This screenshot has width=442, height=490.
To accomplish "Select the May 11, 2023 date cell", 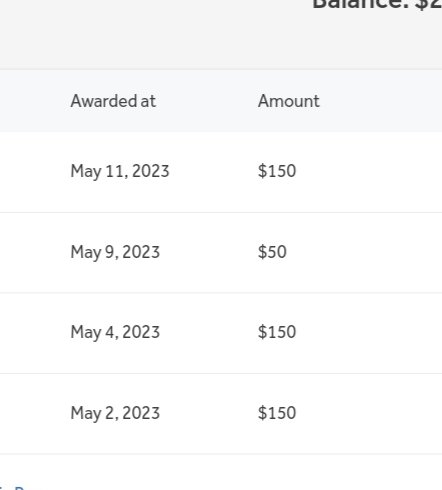I will [120, 171].
